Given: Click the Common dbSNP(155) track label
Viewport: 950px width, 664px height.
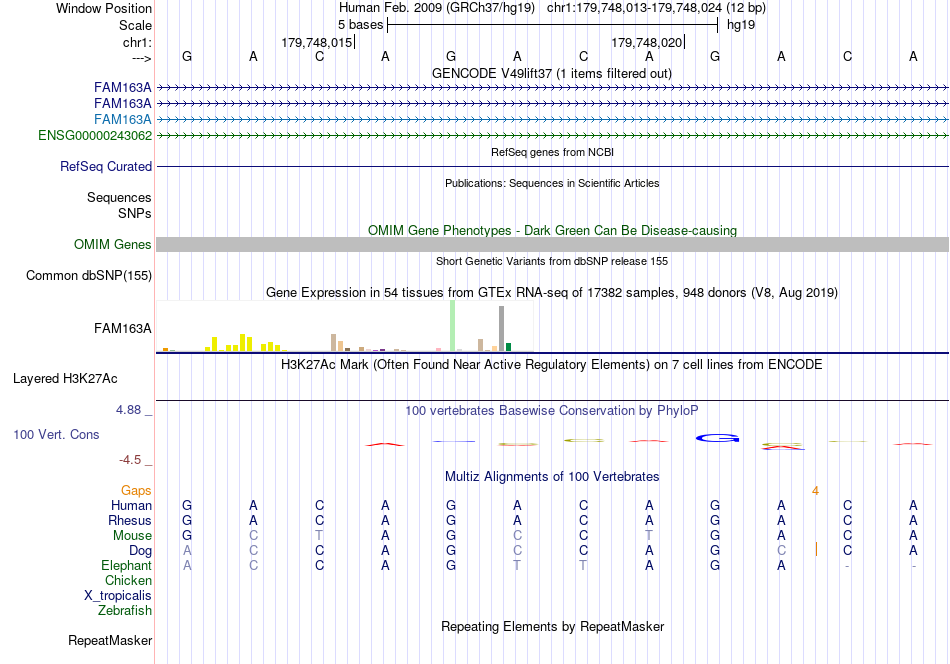Looking at the screenshot, I should pyautogui.click(x=89, y=276).
